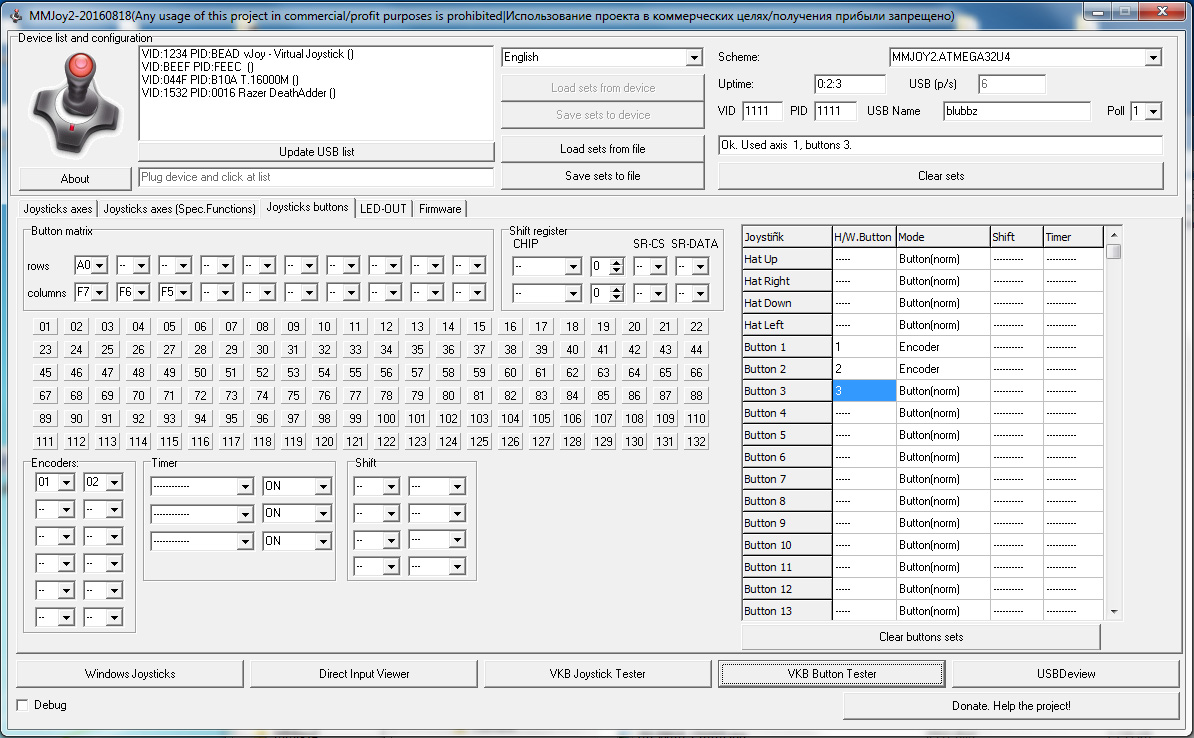The width and height of the screenshot is (1194, 738).
Task: Open the Encoders 02 dropdown
Action: click(x=114, y=482)
